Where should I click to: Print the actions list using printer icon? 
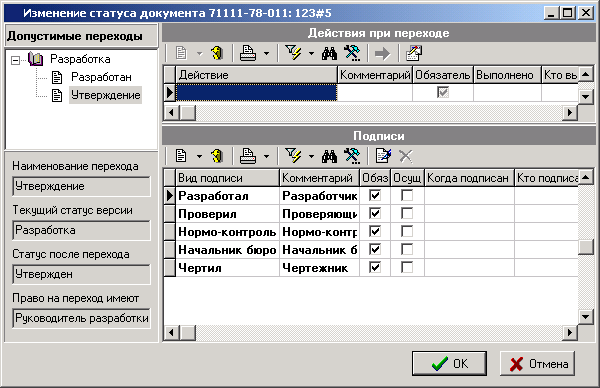coord(248,53)
